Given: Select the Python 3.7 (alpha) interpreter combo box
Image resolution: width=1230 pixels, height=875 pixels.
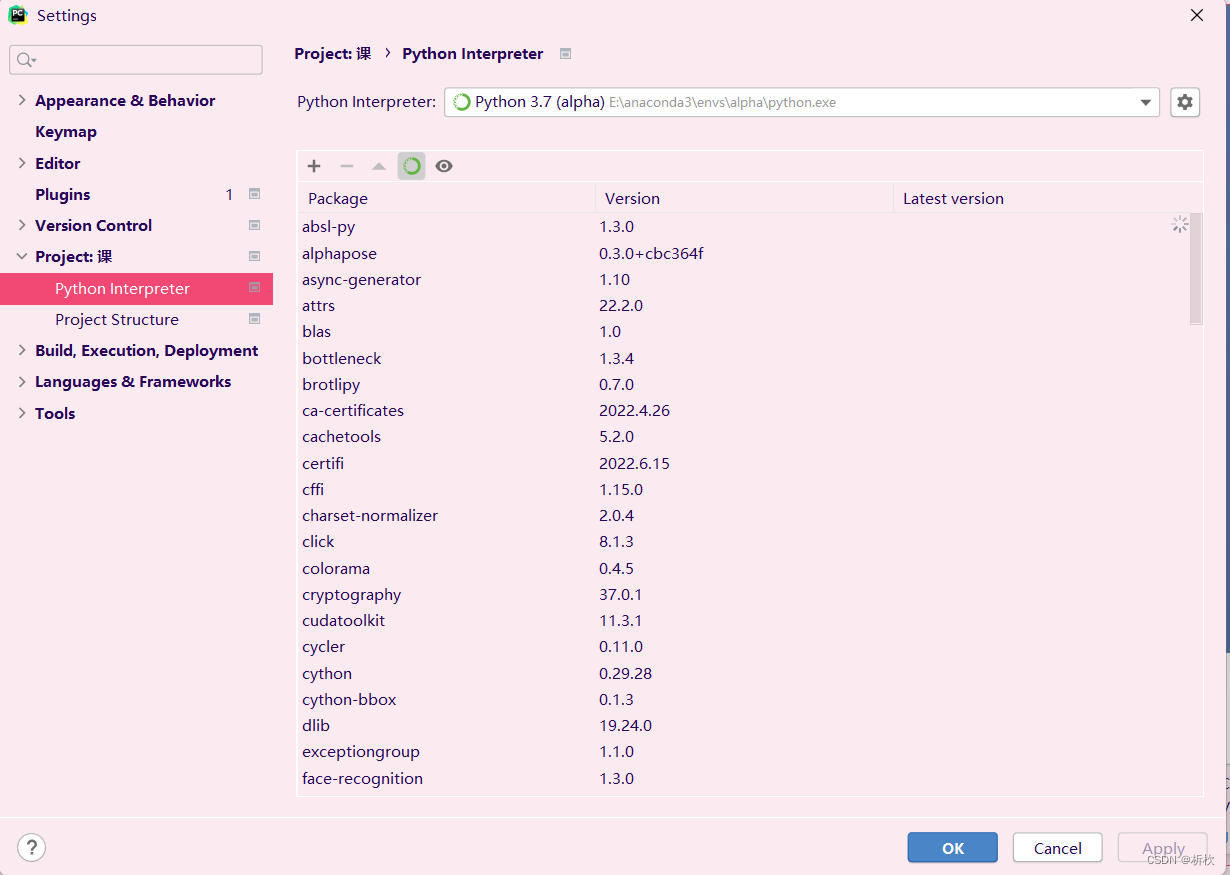Looking at the screenshot, I should tap(801, 102).
